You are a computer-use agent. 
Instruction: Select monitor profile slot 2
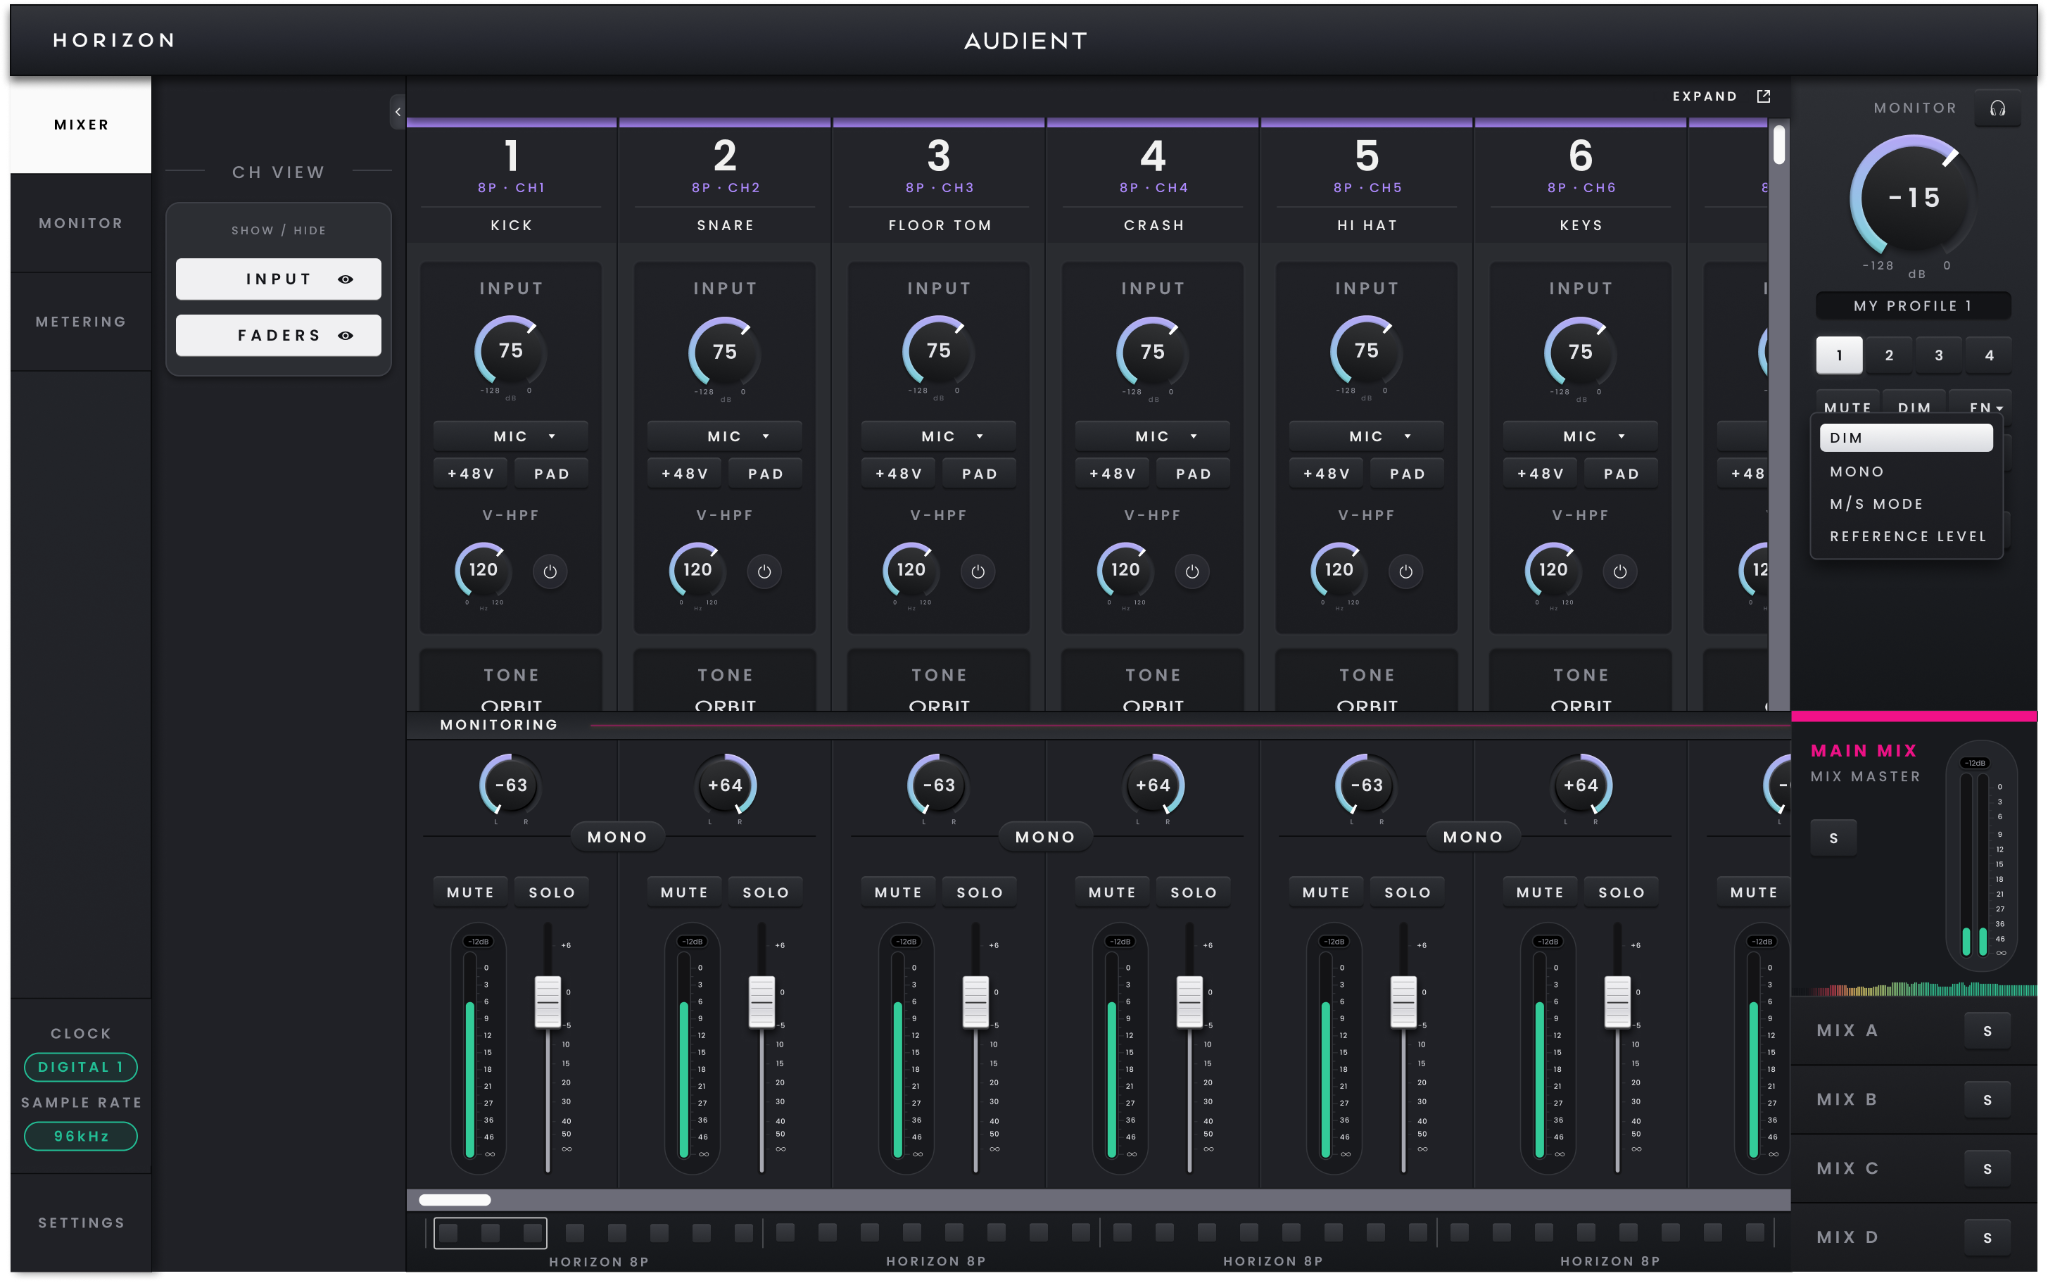[x=1889, y=355]
